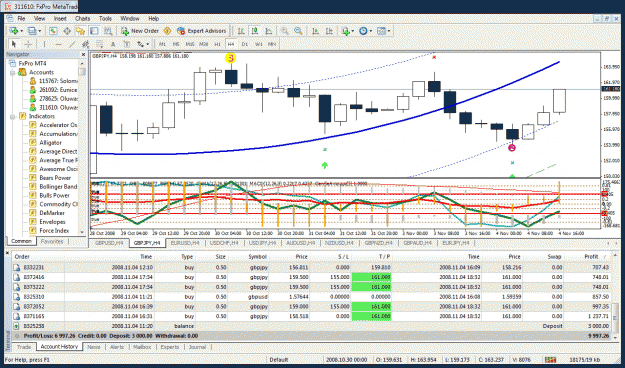Viewport: 625px width, 368px height.
Task: Open the Arrows tool dropdown arrow
Action: pos(147,44)
